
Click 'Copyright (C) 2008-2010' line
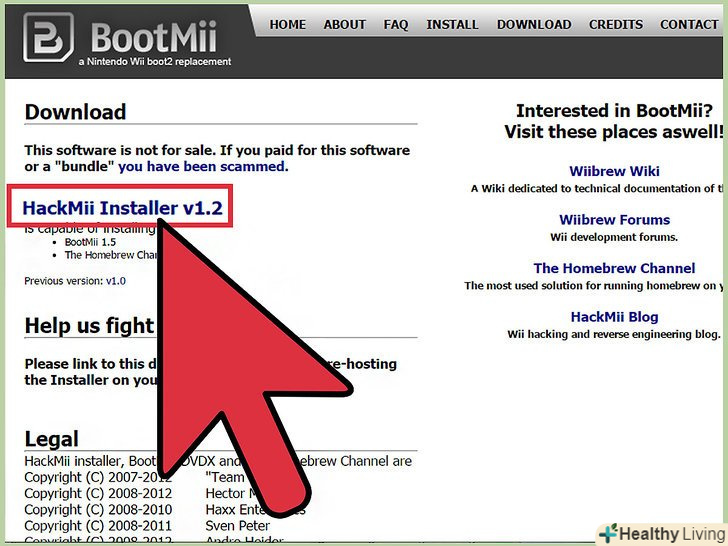pos(98,509)
